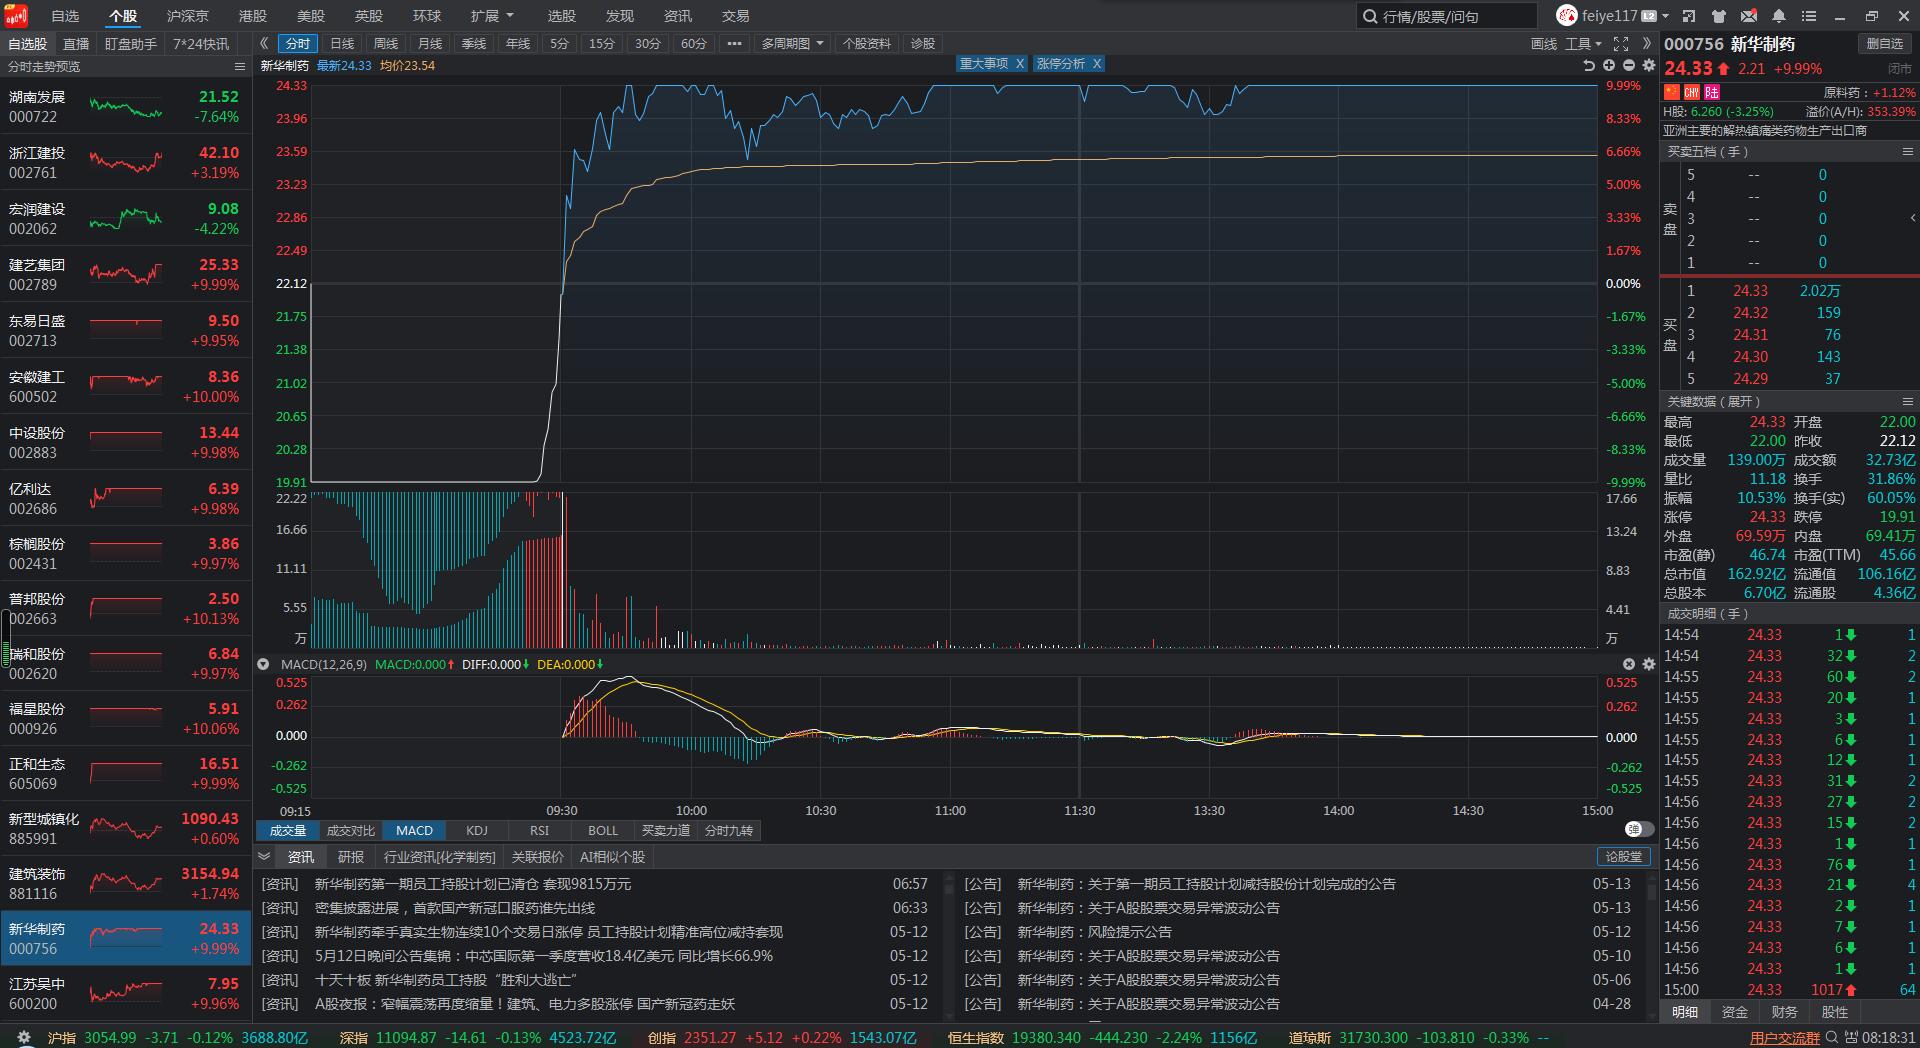1920x1048 pixels.
Task: Open MACD indicator settings gear
Action: tap(1649, 664)
